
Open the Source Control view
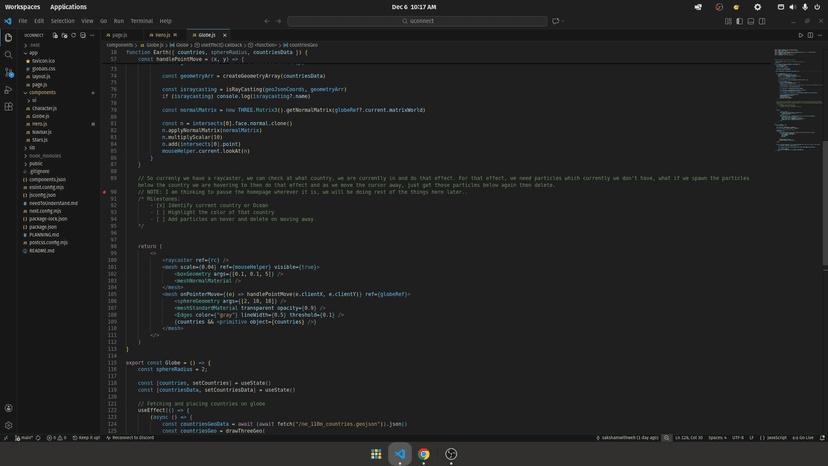[9, 72]
